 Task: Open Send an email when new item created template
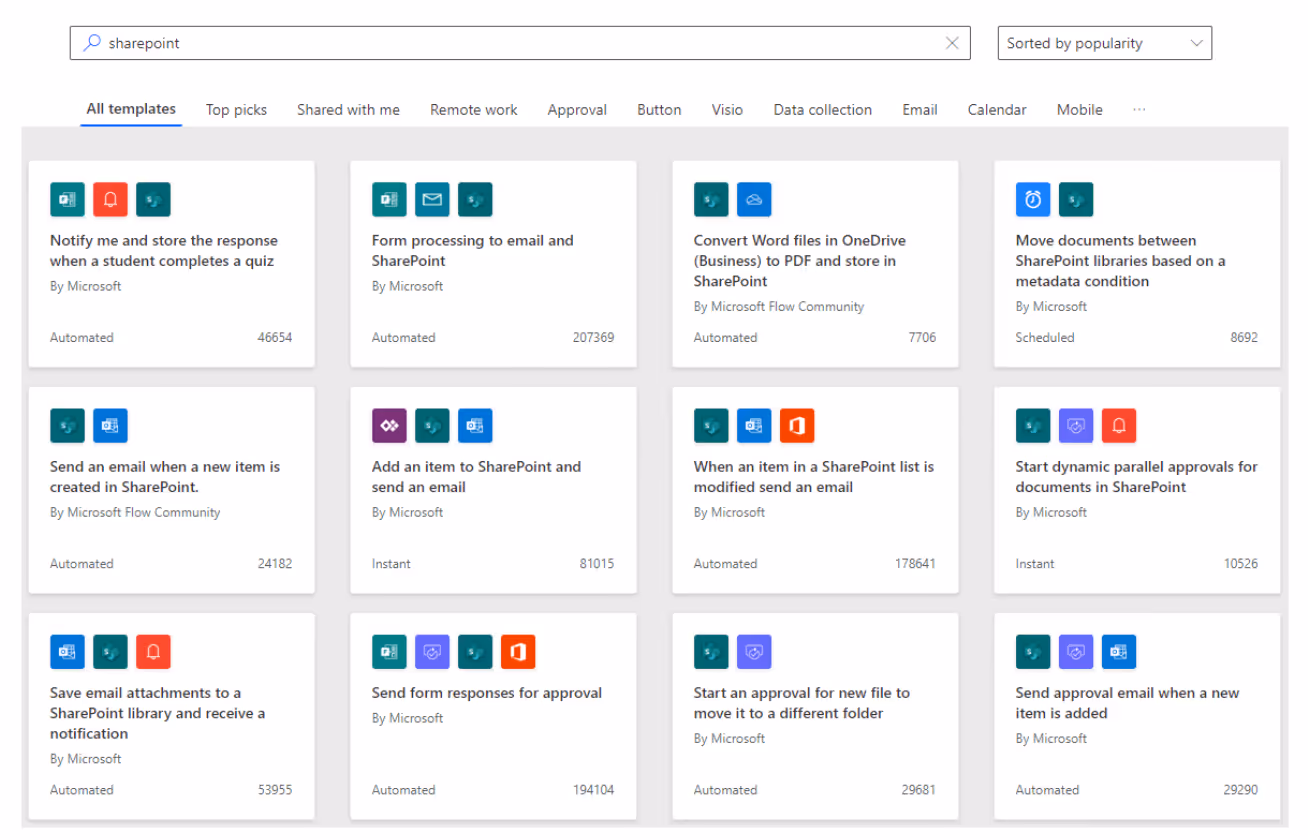point(171,490)
